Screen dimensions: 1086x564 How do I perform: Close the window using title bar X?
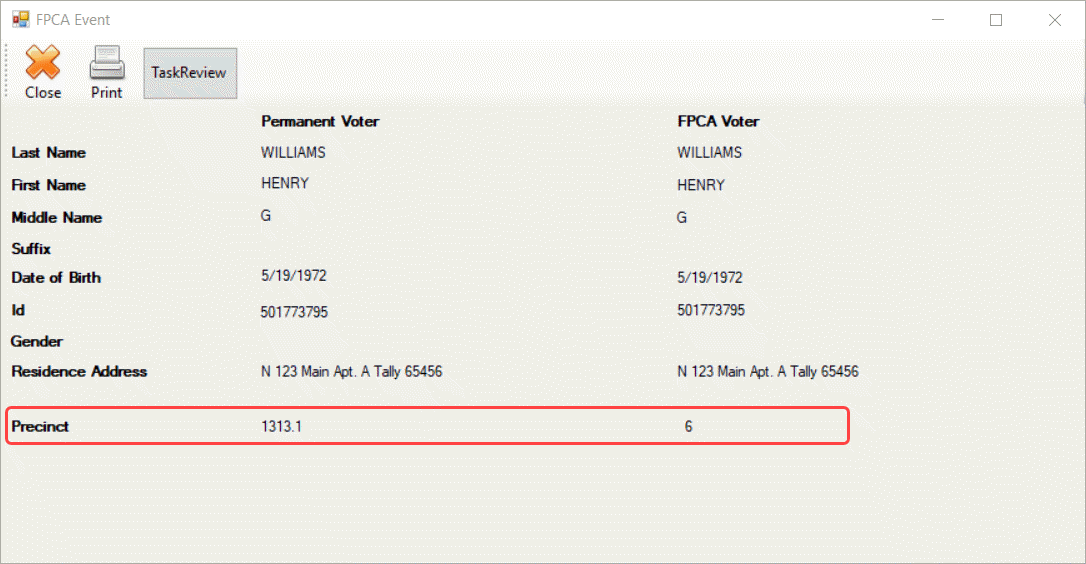[1054, 20]
